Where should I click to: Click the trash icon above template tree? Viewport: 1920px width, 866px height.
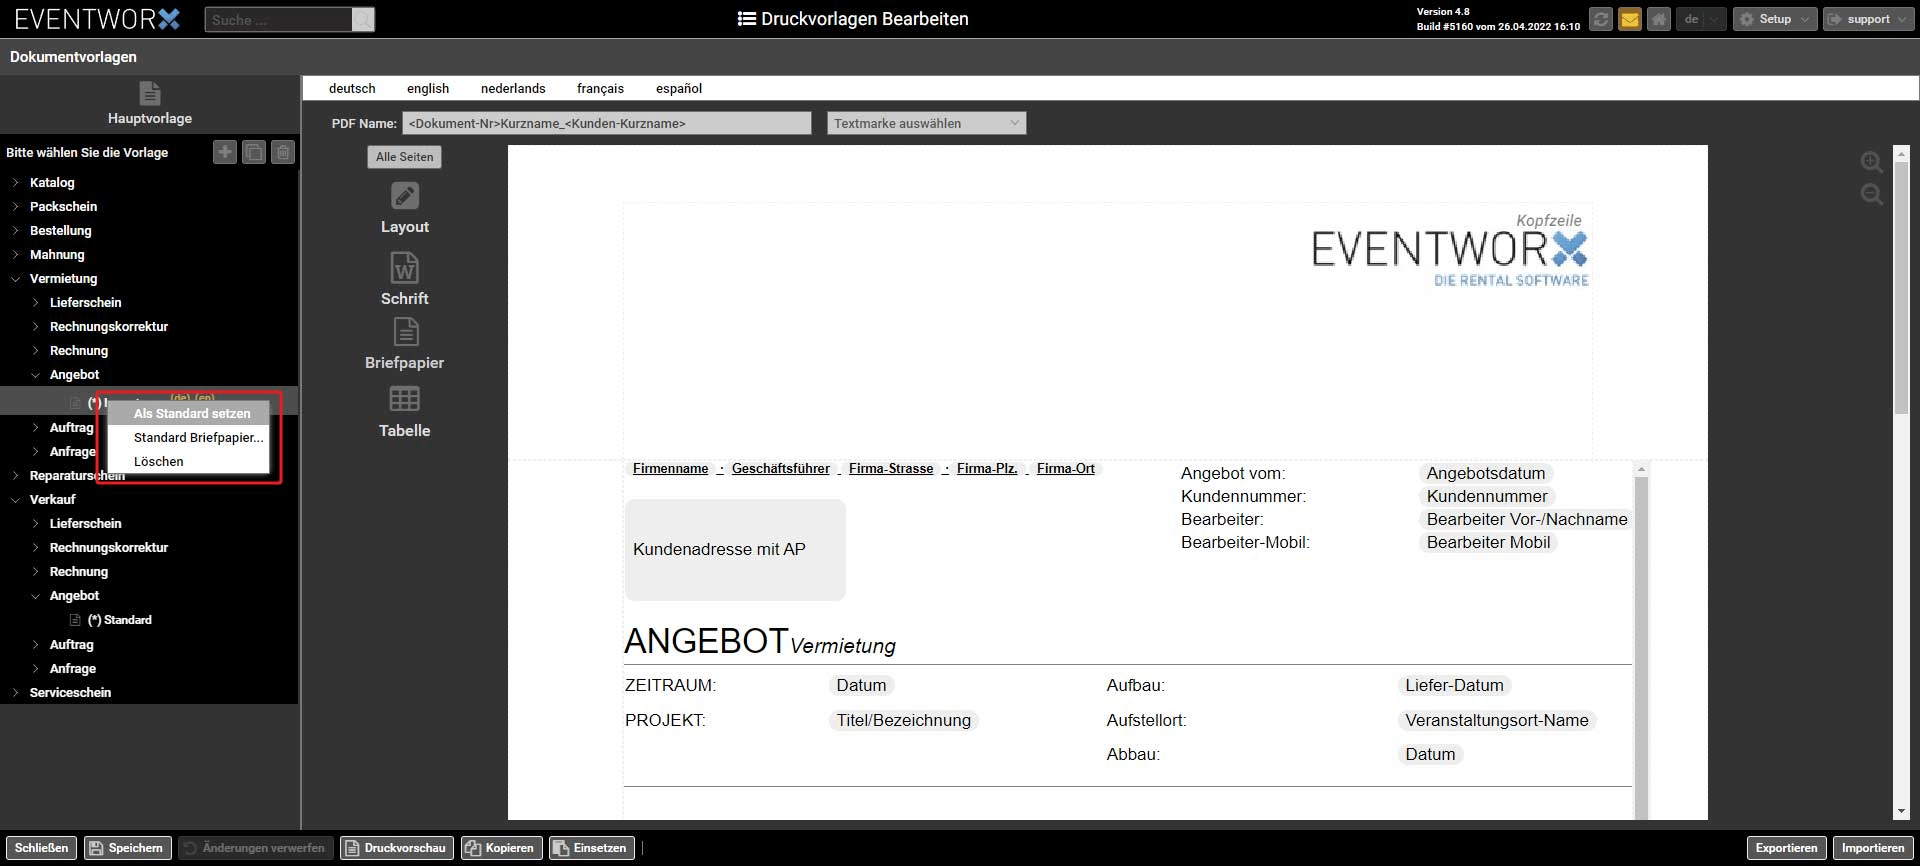[x=283, y=152]
